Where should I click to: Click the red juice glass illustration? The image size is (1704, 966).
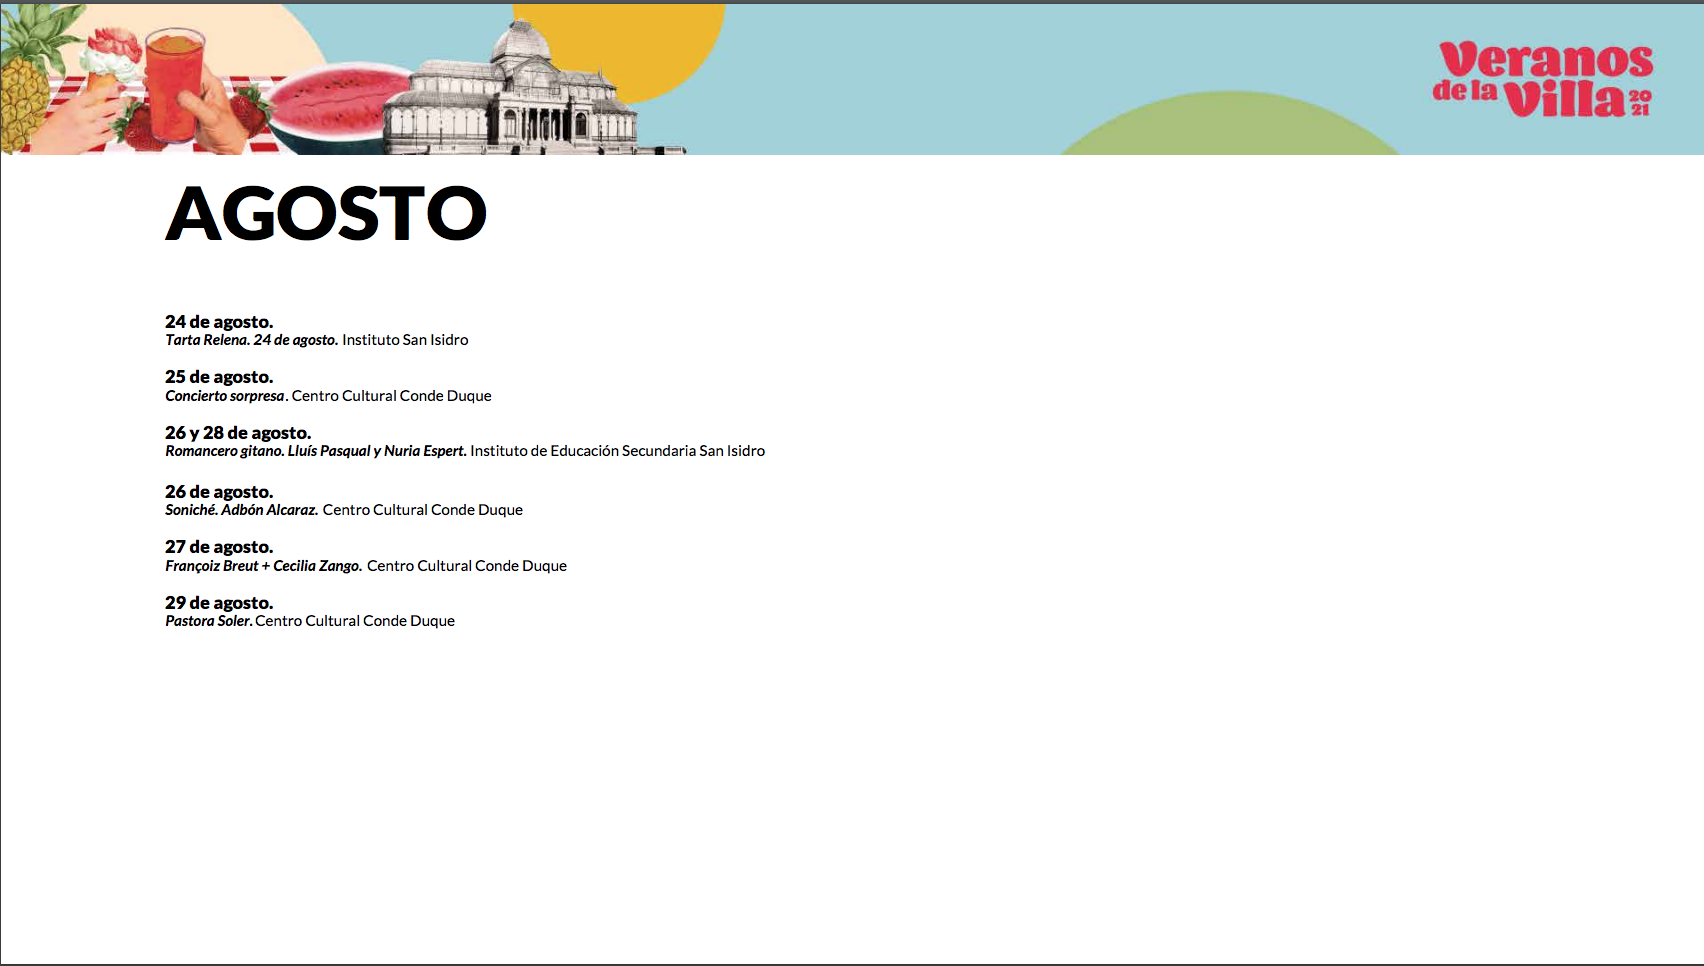click(177, 83)
